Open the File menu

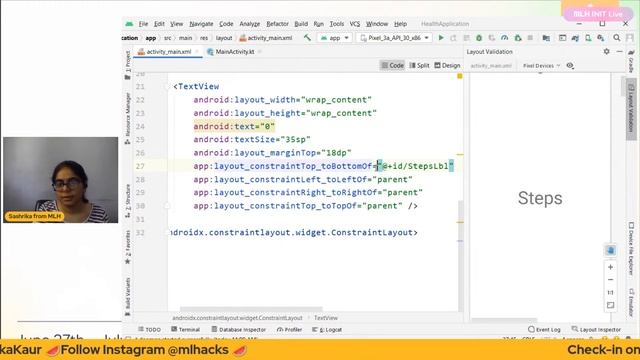tap(143, 24)
